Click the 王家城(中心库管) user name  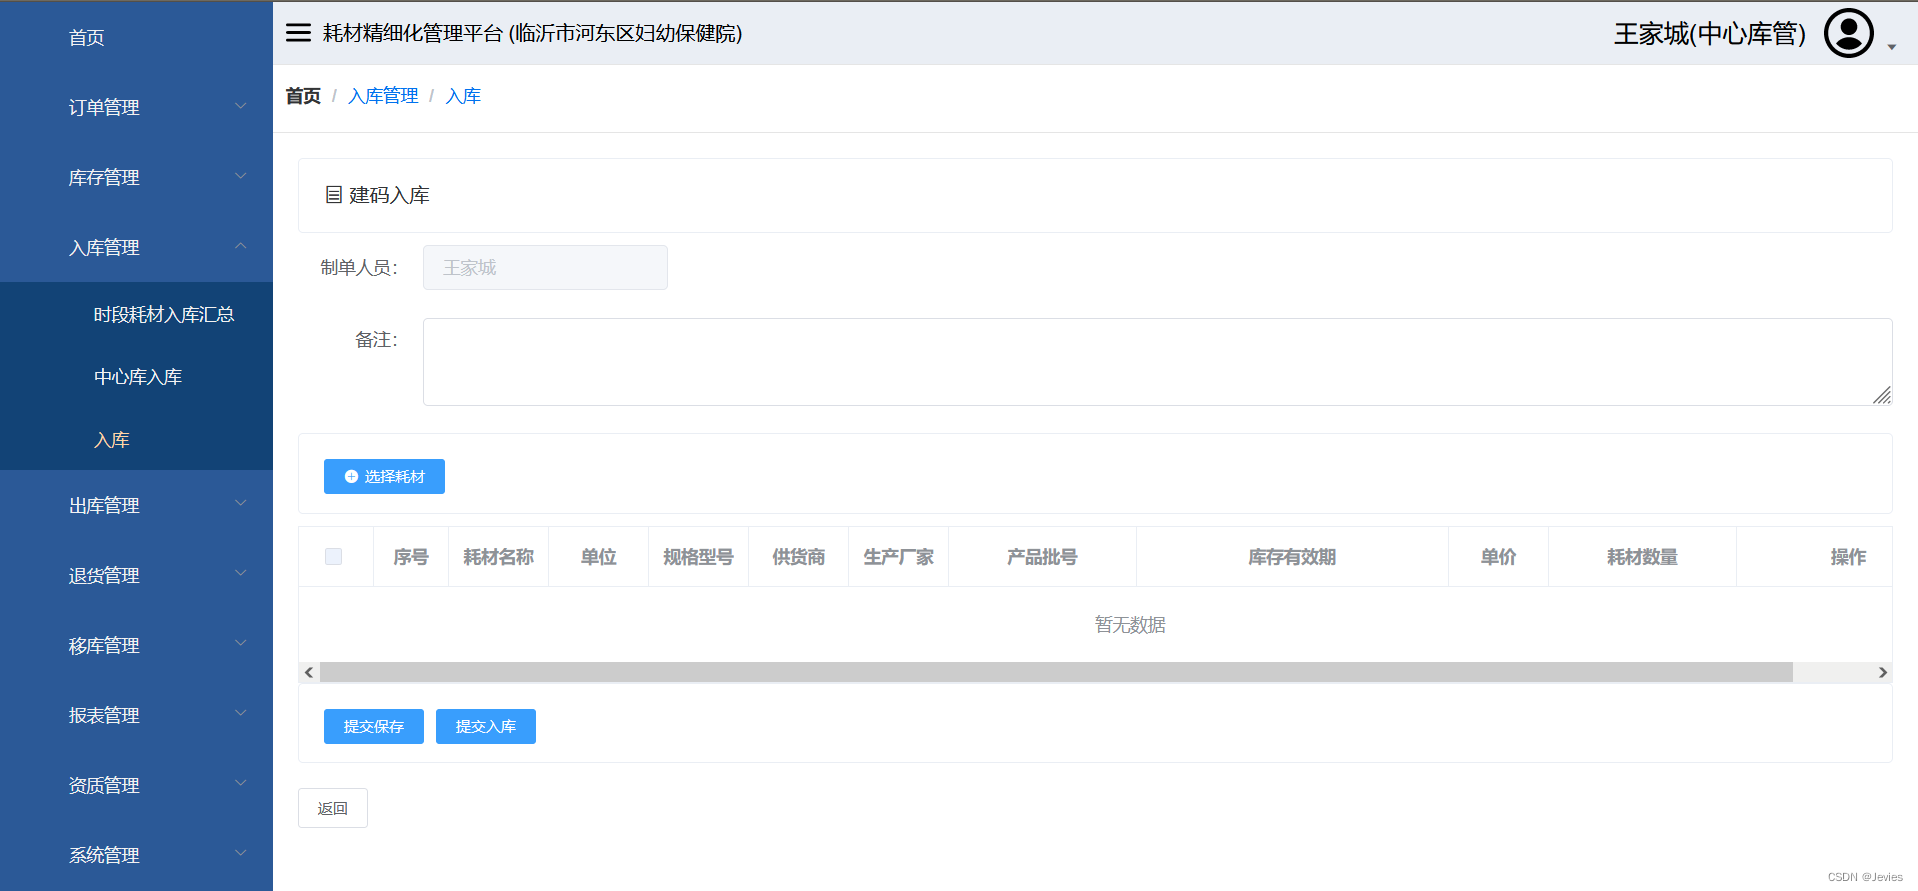click(x=1709, y=34)
